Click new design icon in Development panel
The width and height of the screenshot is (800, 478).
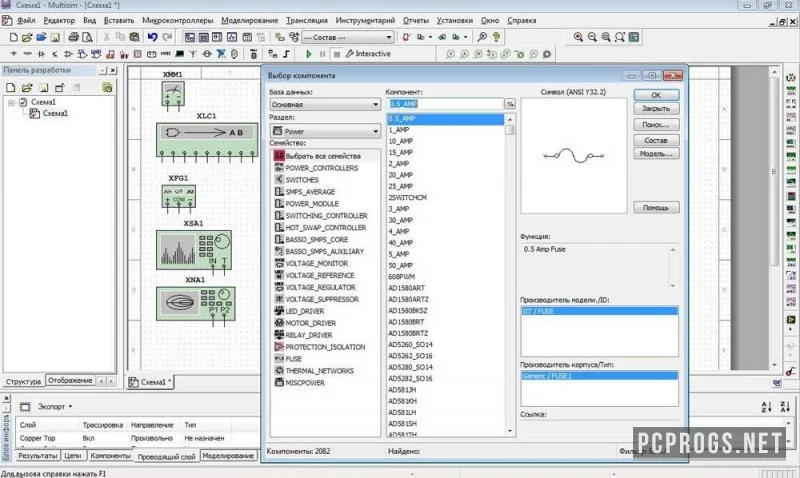click(10, 88)
